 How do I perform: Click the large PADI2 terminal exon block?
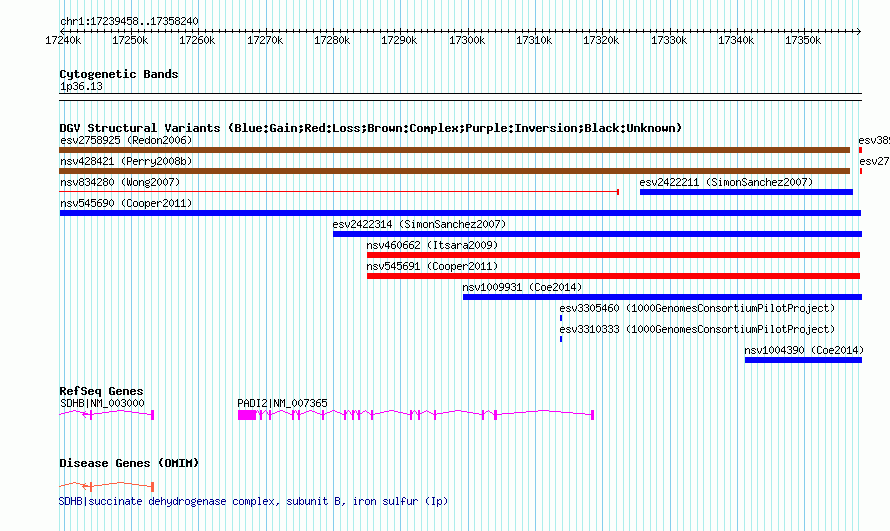click(x=247, y=415)
